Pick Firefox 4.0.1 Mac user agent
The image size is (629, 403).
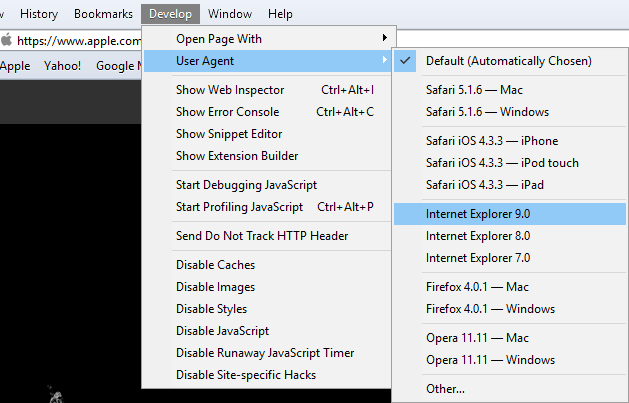(478, 286)
